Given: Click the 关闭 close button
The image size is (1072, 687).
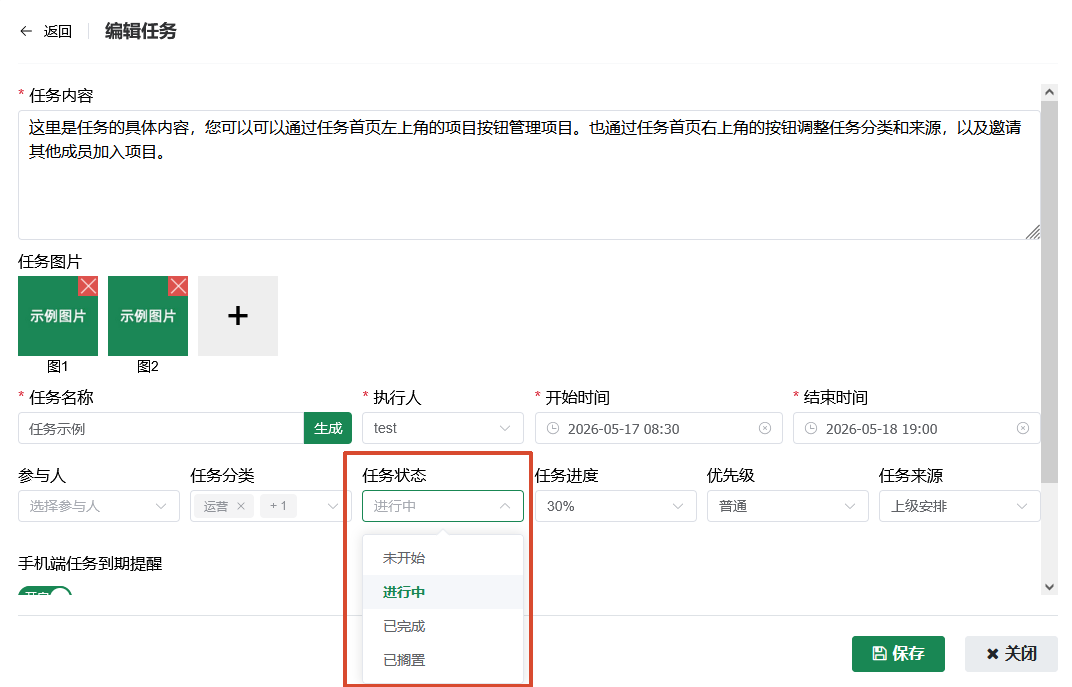Looking at the screenshot, I should click(1011, 654).
